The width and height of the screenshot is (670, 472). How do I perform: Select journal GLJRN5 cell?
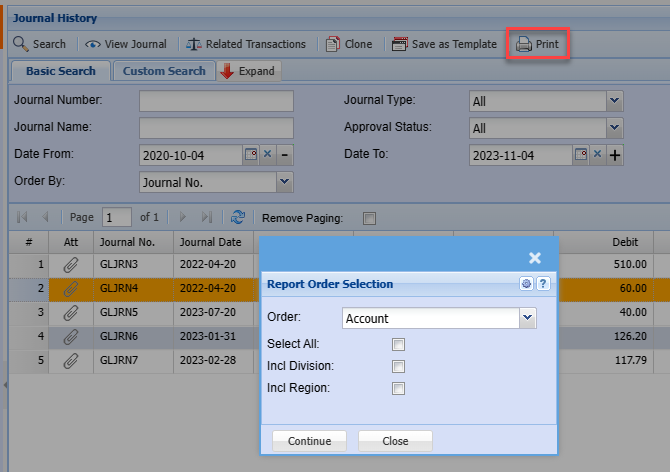coord(133,312)
